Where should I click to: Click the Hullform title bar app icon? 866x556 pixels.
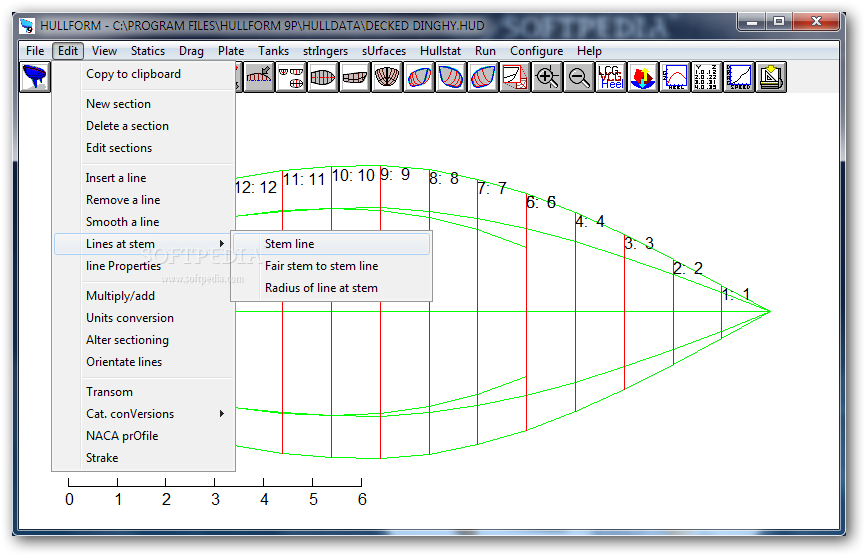[x=27, y=25]
